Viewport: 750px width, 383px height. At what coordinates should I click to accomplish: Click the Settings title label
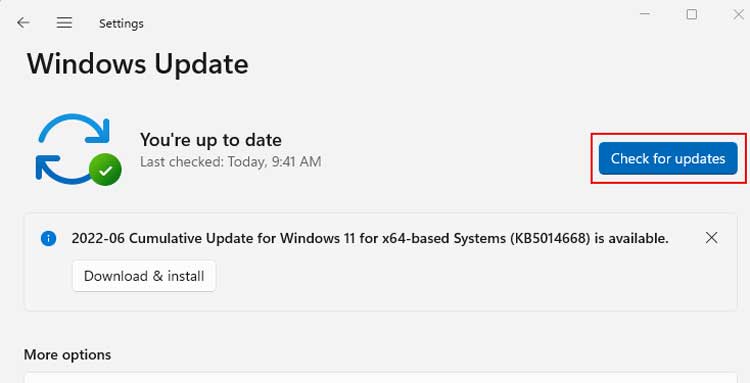[121, 23]
